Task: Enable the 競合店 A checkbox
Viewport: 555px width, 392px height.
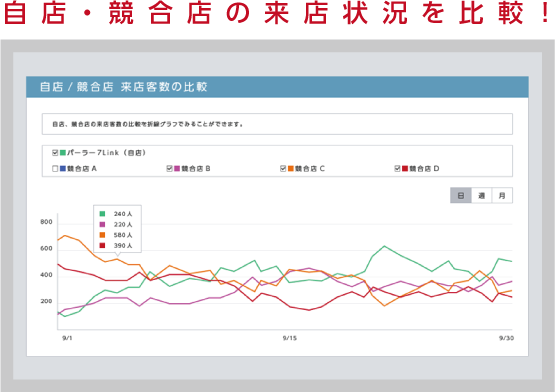Action: coord(55,169)
